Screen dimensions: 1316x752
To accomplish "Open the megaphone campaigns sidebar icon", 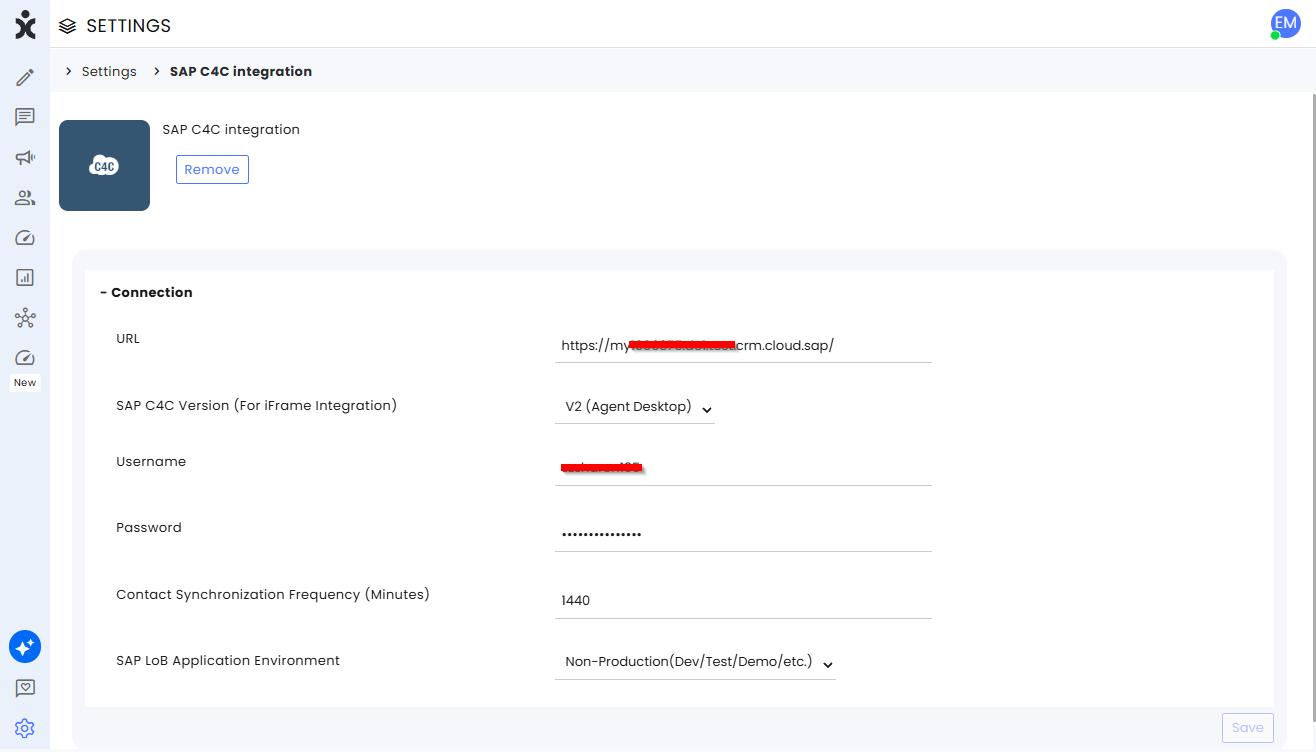I will 25,157.
